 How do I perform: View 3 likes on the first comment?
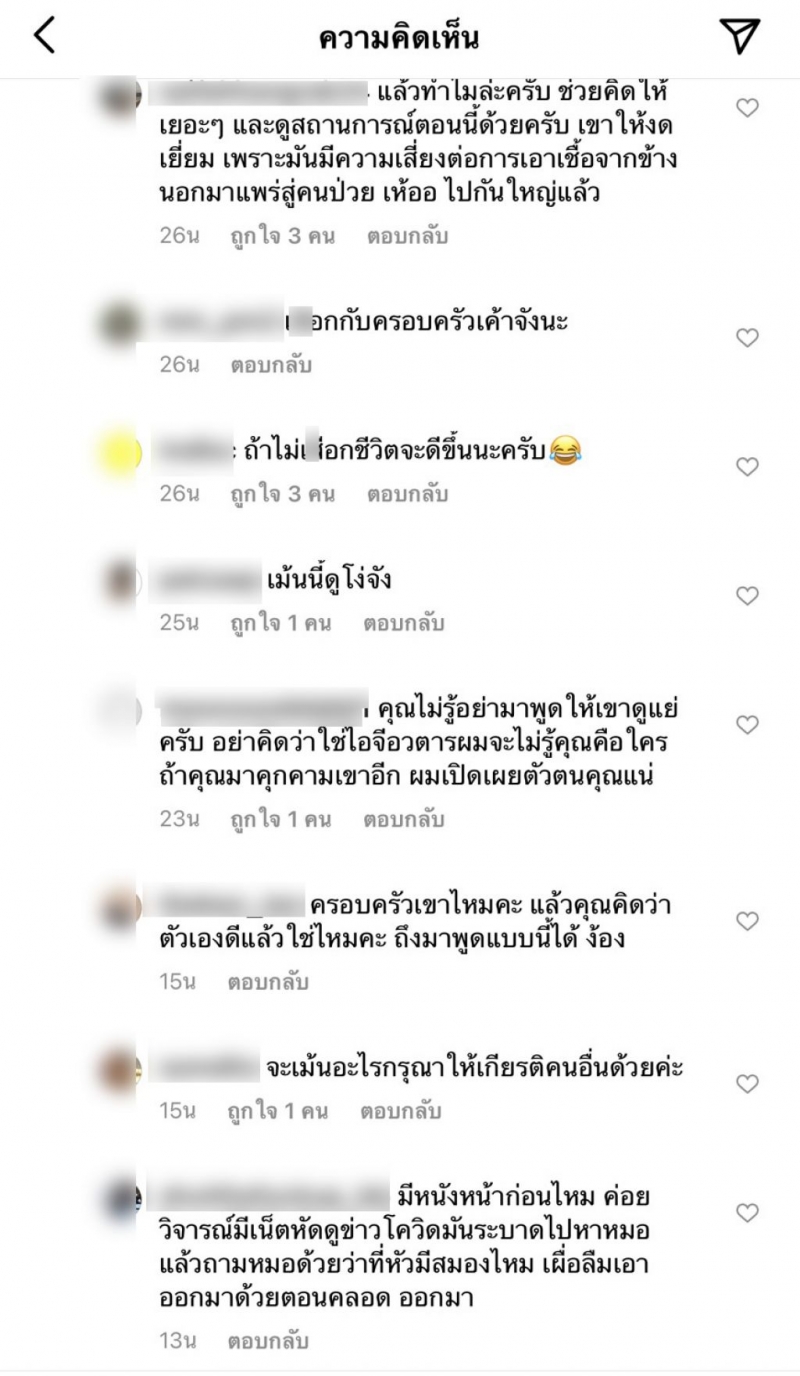282,237
